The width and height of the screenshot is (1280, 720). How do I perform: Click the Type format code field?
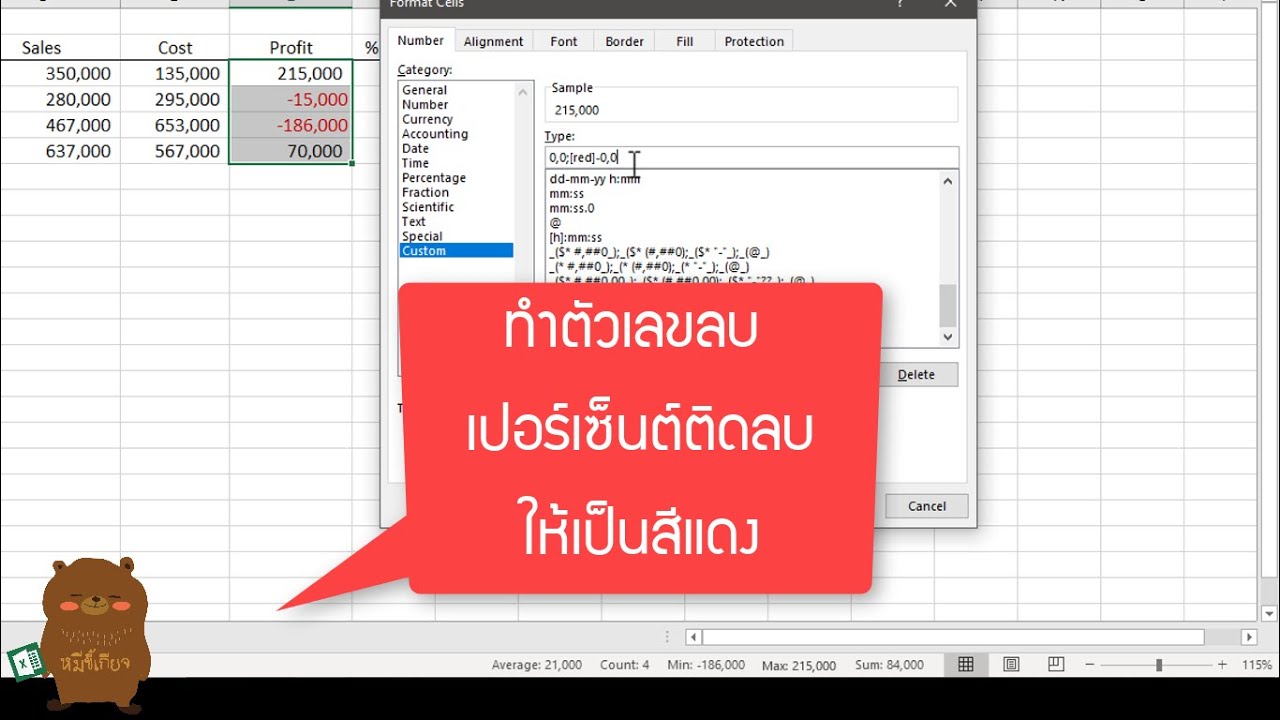tap(751, 157)
